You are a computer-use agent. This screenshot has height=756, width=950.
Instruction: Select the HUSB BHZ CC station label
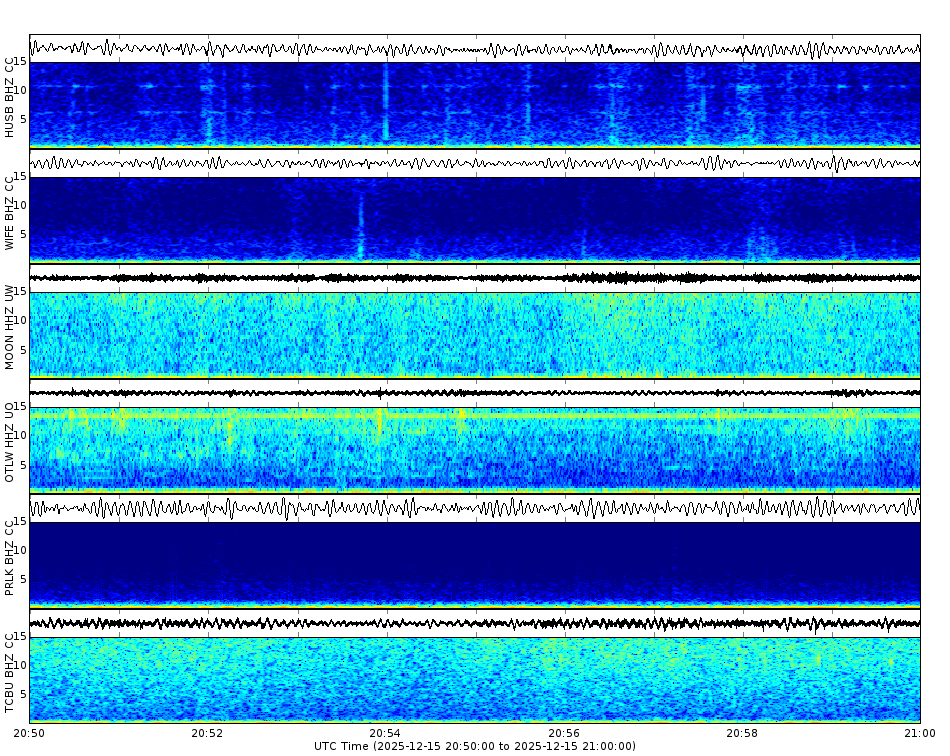coord(10,95)
